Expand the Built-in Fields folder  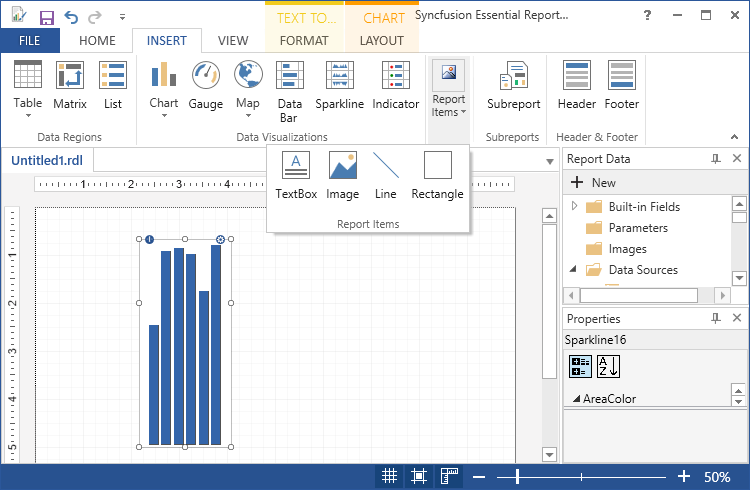coord(575,206)
